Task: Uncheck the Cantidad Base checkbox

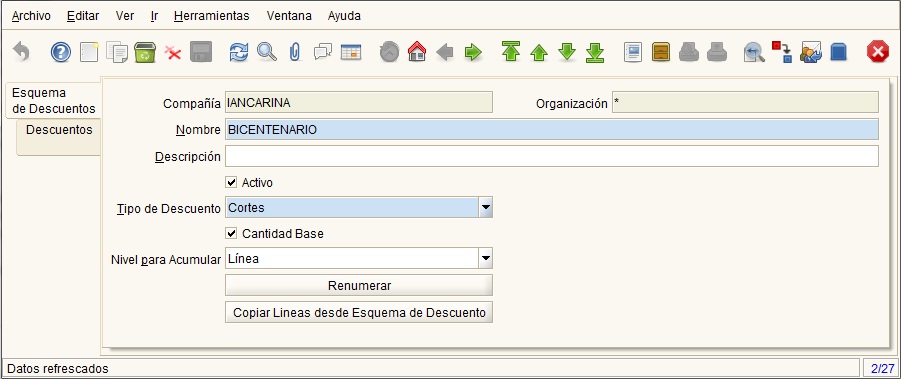Action: pyautogui.click(x=232, y=234)
